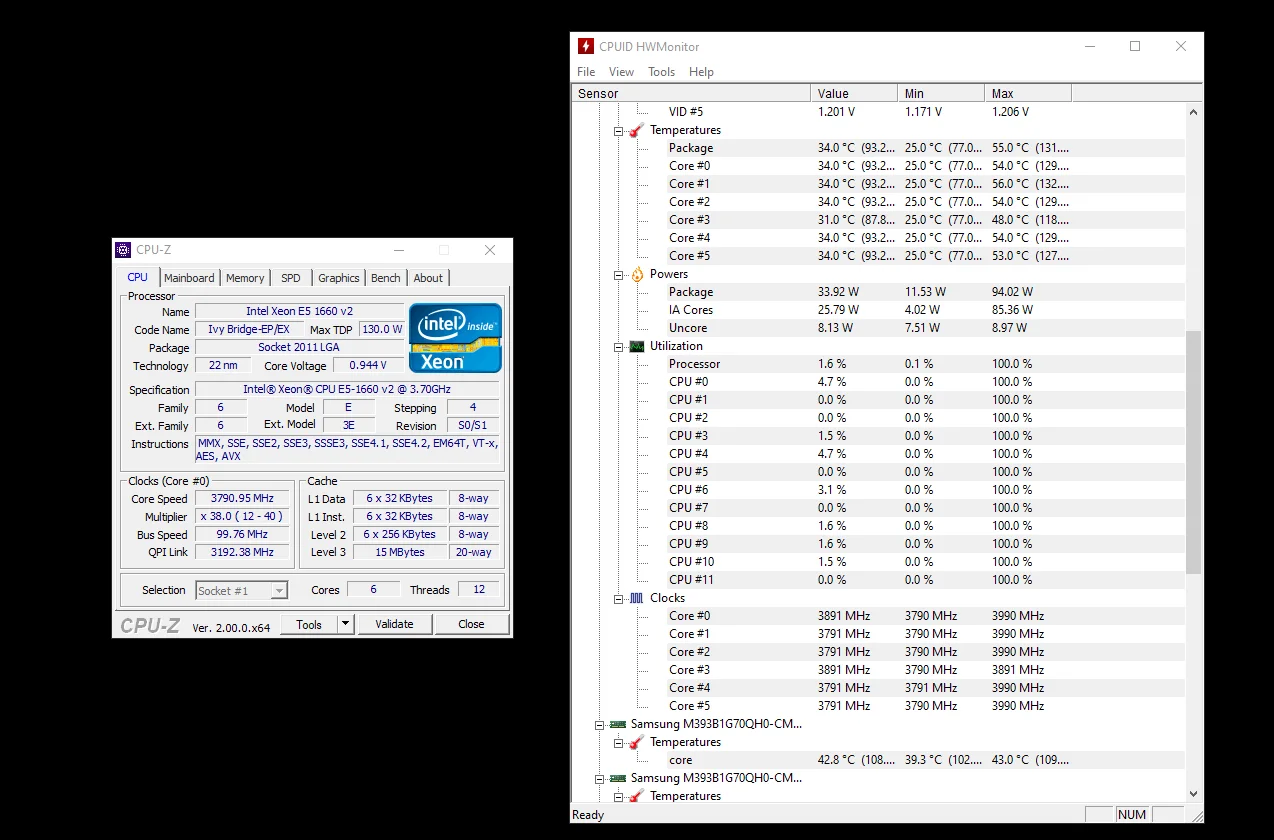Click the HWMonitor scrollbar up arrow
The height and width of the screenshot is (840, 1274).
click(1194, 111)
